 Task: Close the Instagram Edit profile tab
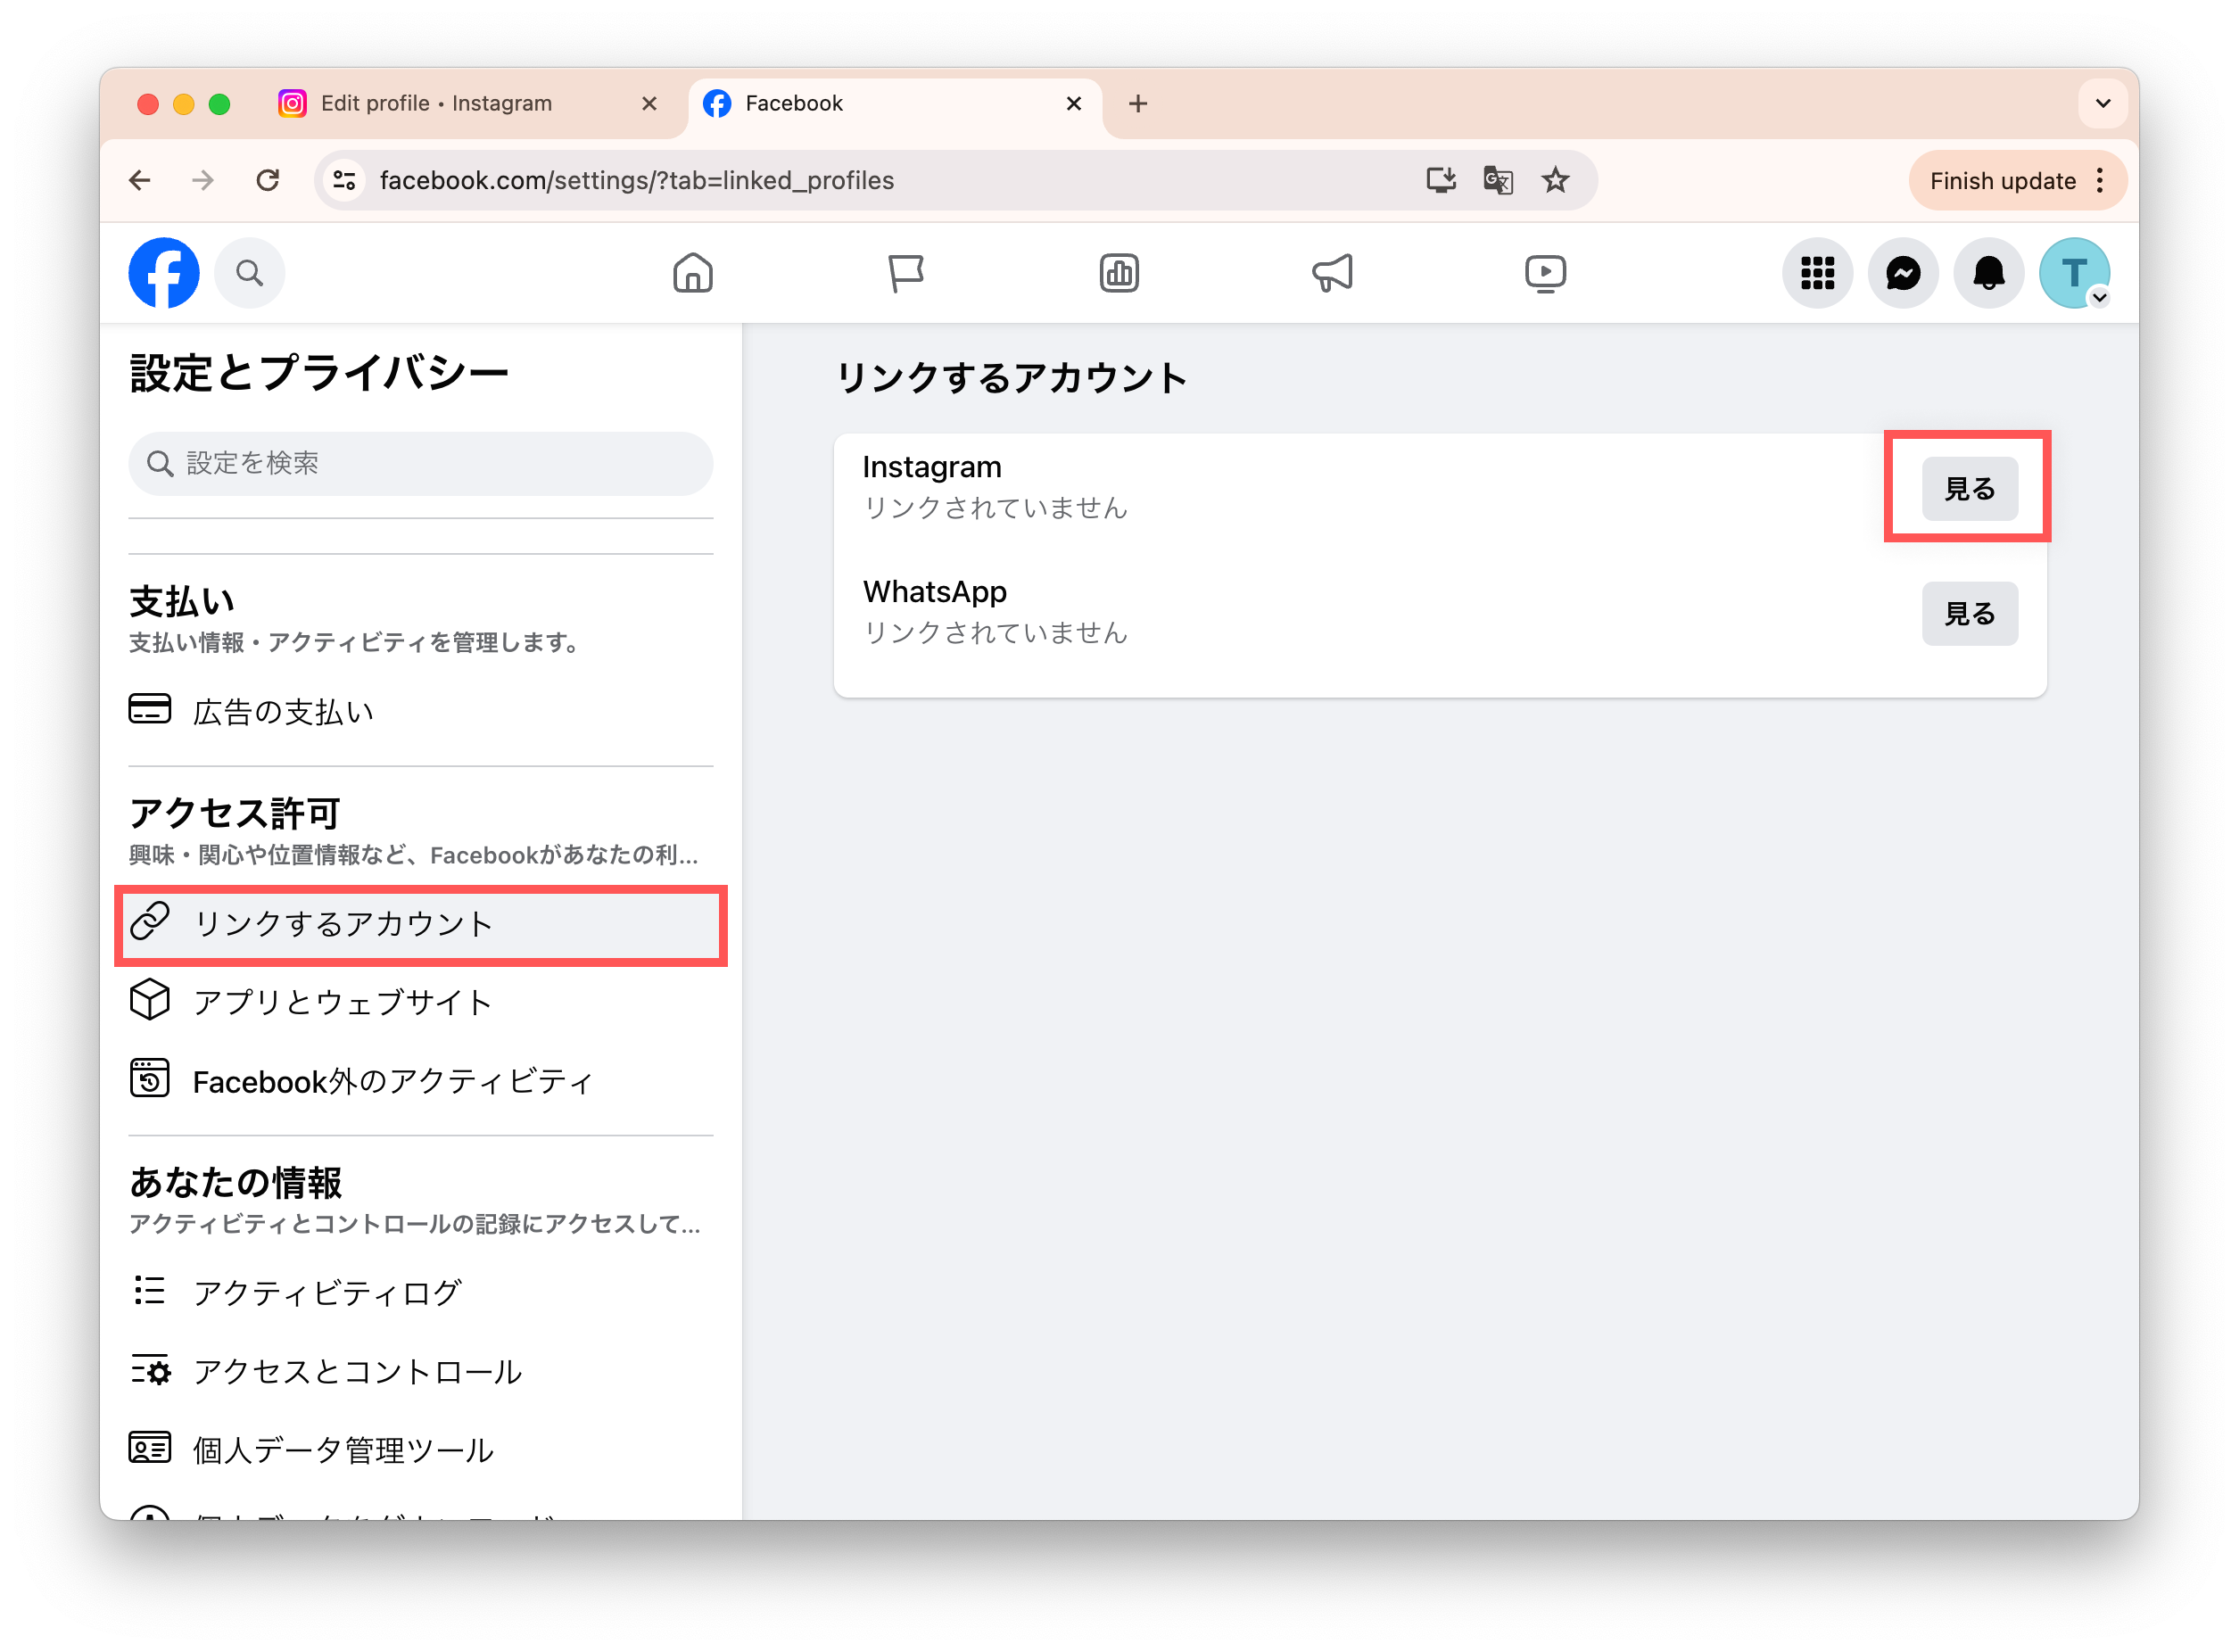pyautogui.click(x=649, y=103)
